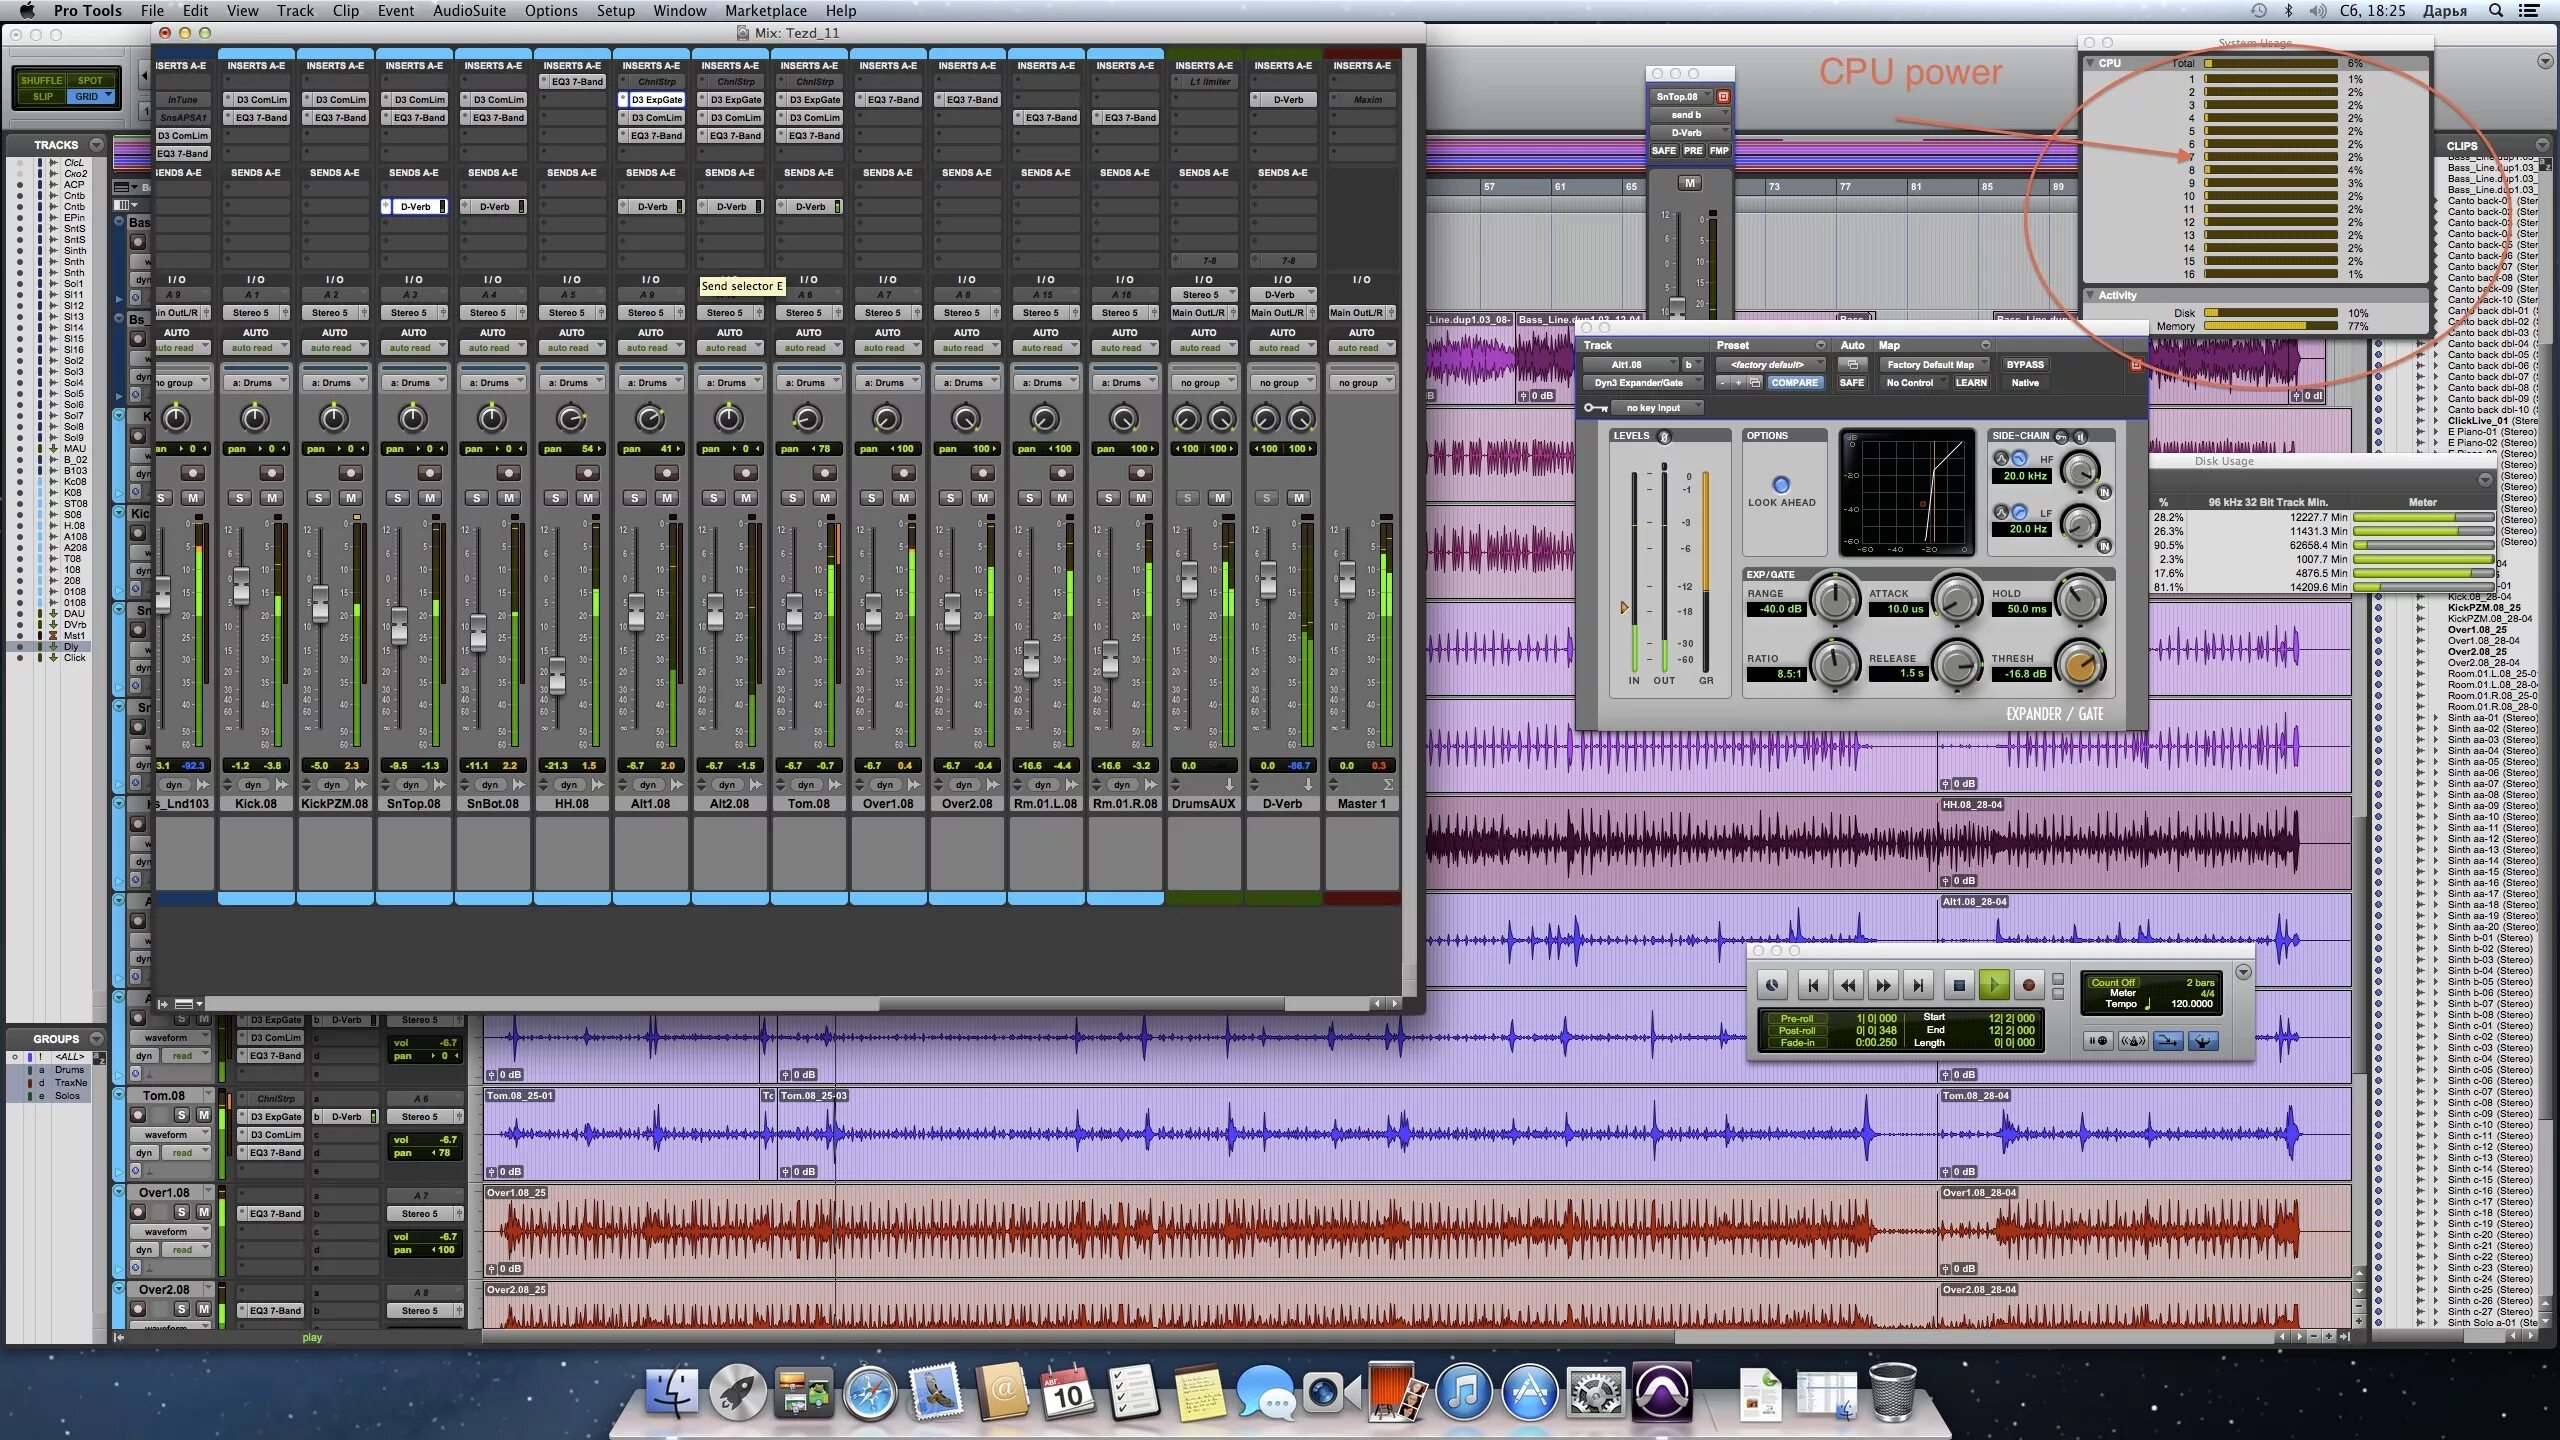Click the Tempo value 120.0000 field
This screenshot has height=1440, width=2560.
point(2191,1004)
